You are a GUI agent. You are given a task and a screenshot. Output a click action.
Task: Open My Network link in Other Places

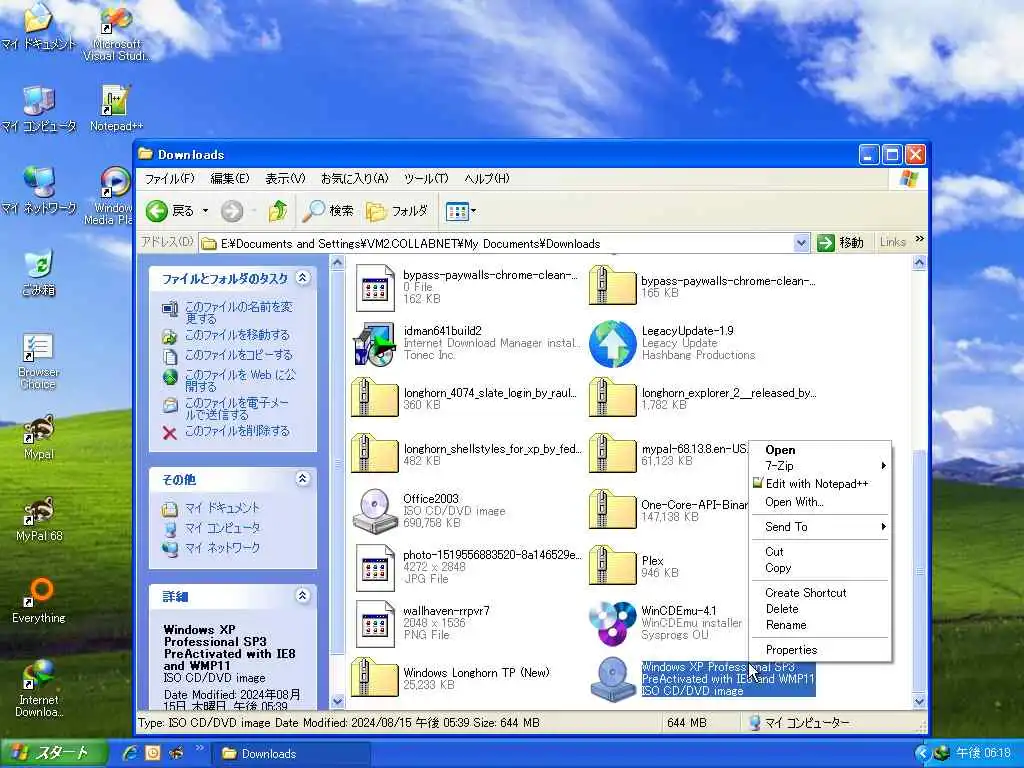click(221, 548)
